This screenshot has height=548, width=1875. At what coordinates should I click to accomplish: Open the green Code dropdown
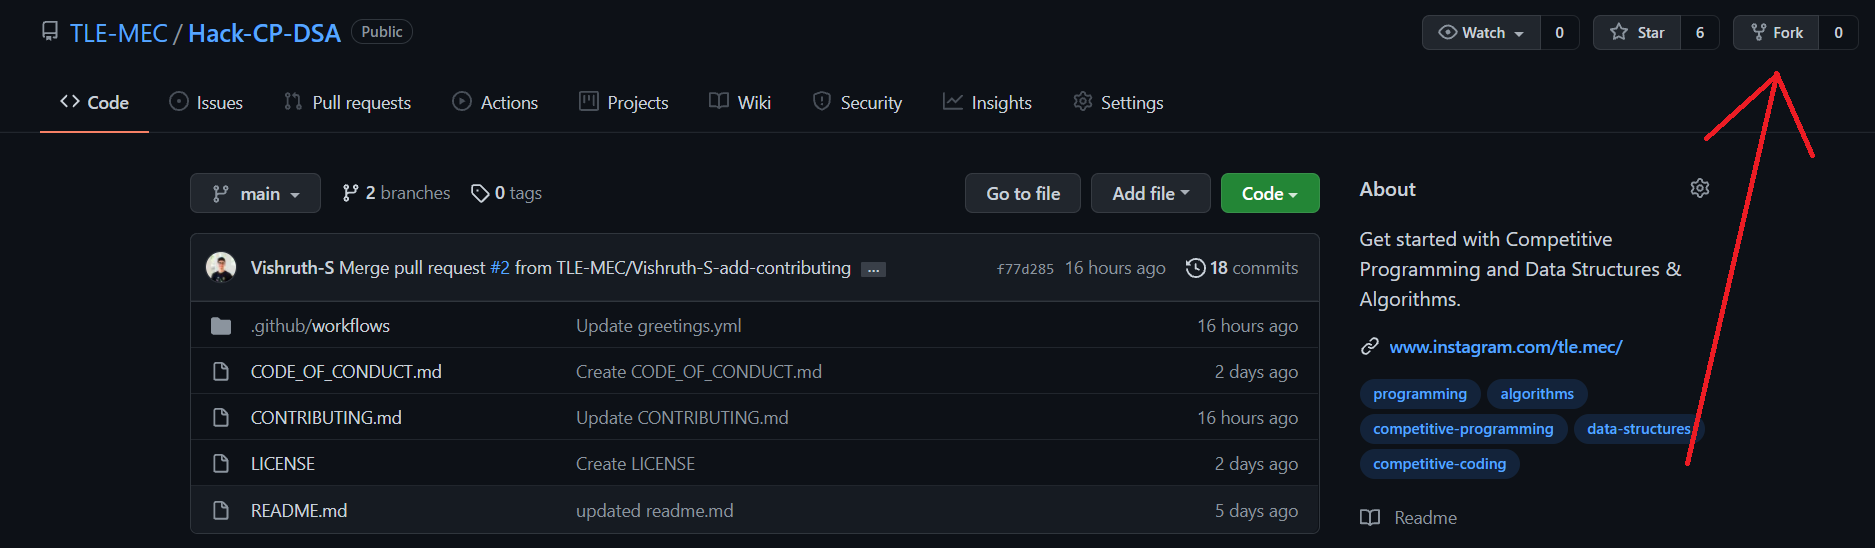tap(1270, 193)
